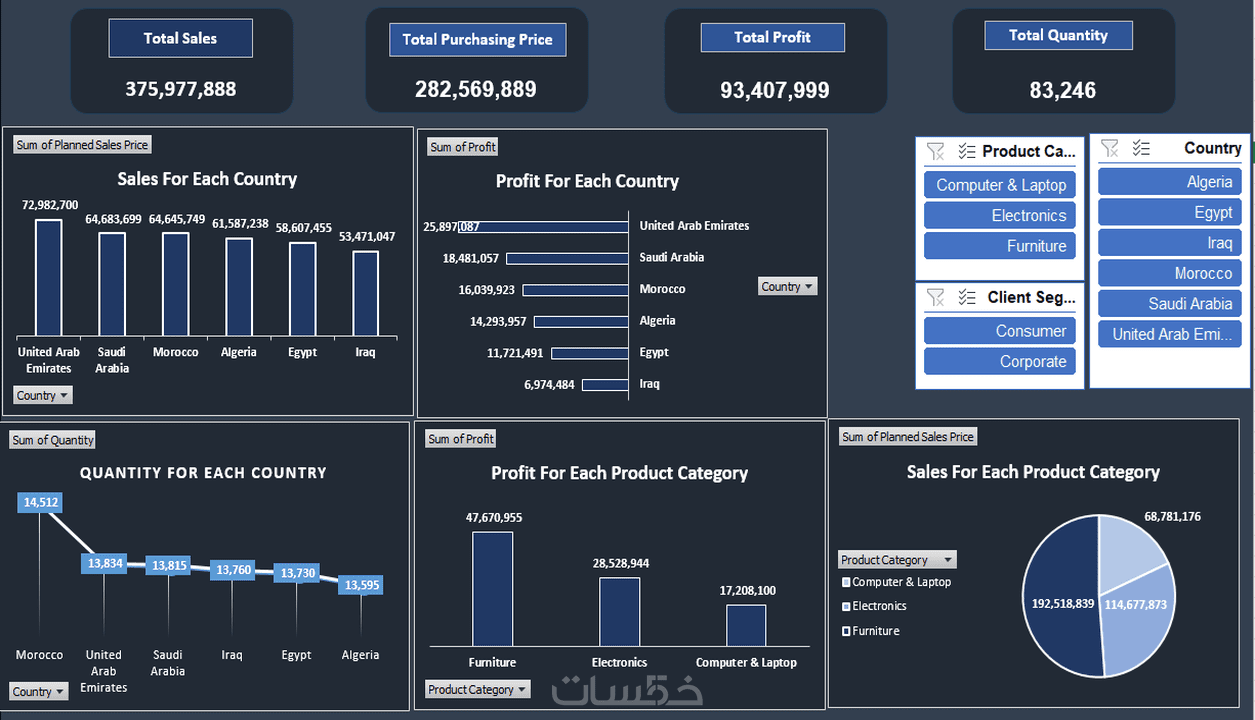Select the Total Profit label box
Screen dimensions: 1255x720
pos(772,37)
